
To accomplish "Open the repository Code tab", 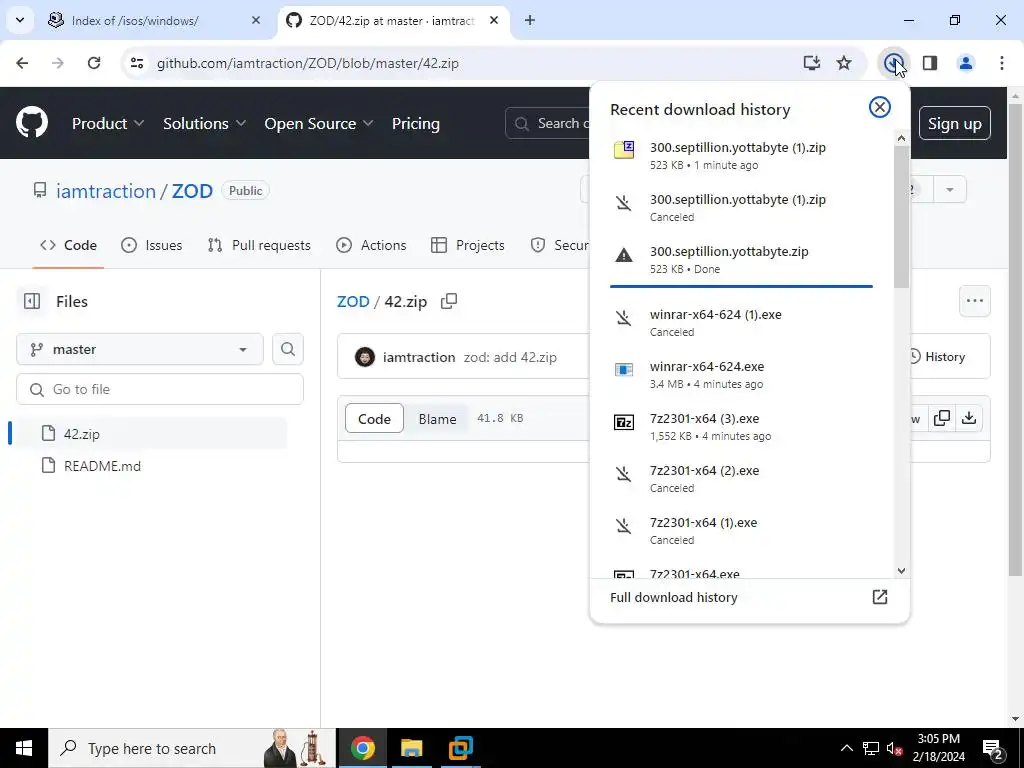I will [68, 245].
